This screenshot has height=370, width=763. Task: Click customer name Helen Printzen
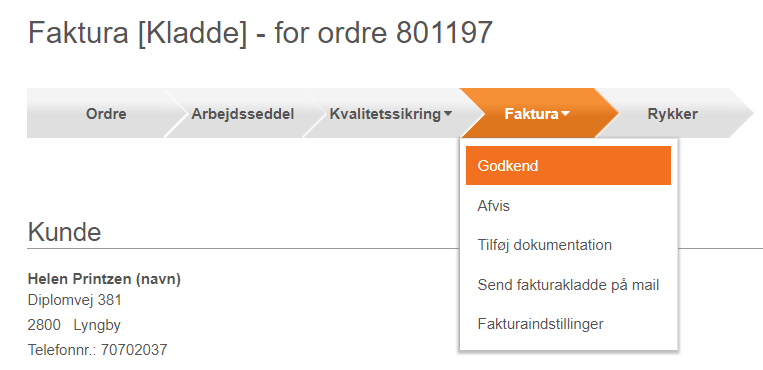click(79, 279)
